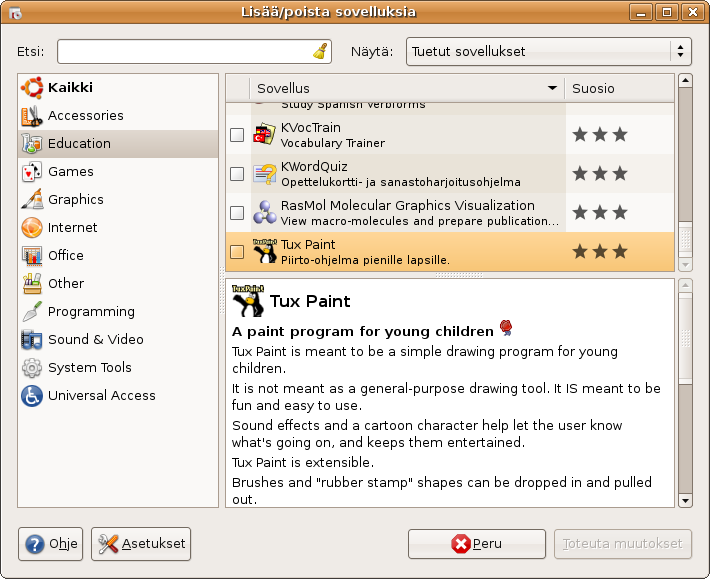Click KVocTrain three-star rating
The height and width of the screenshot is (579, 710).
tap(600, 134)
